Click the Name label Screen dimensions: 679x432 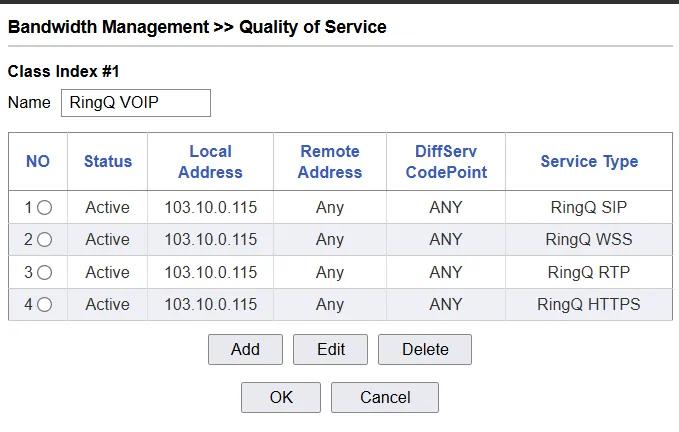(x=29, y=103)
